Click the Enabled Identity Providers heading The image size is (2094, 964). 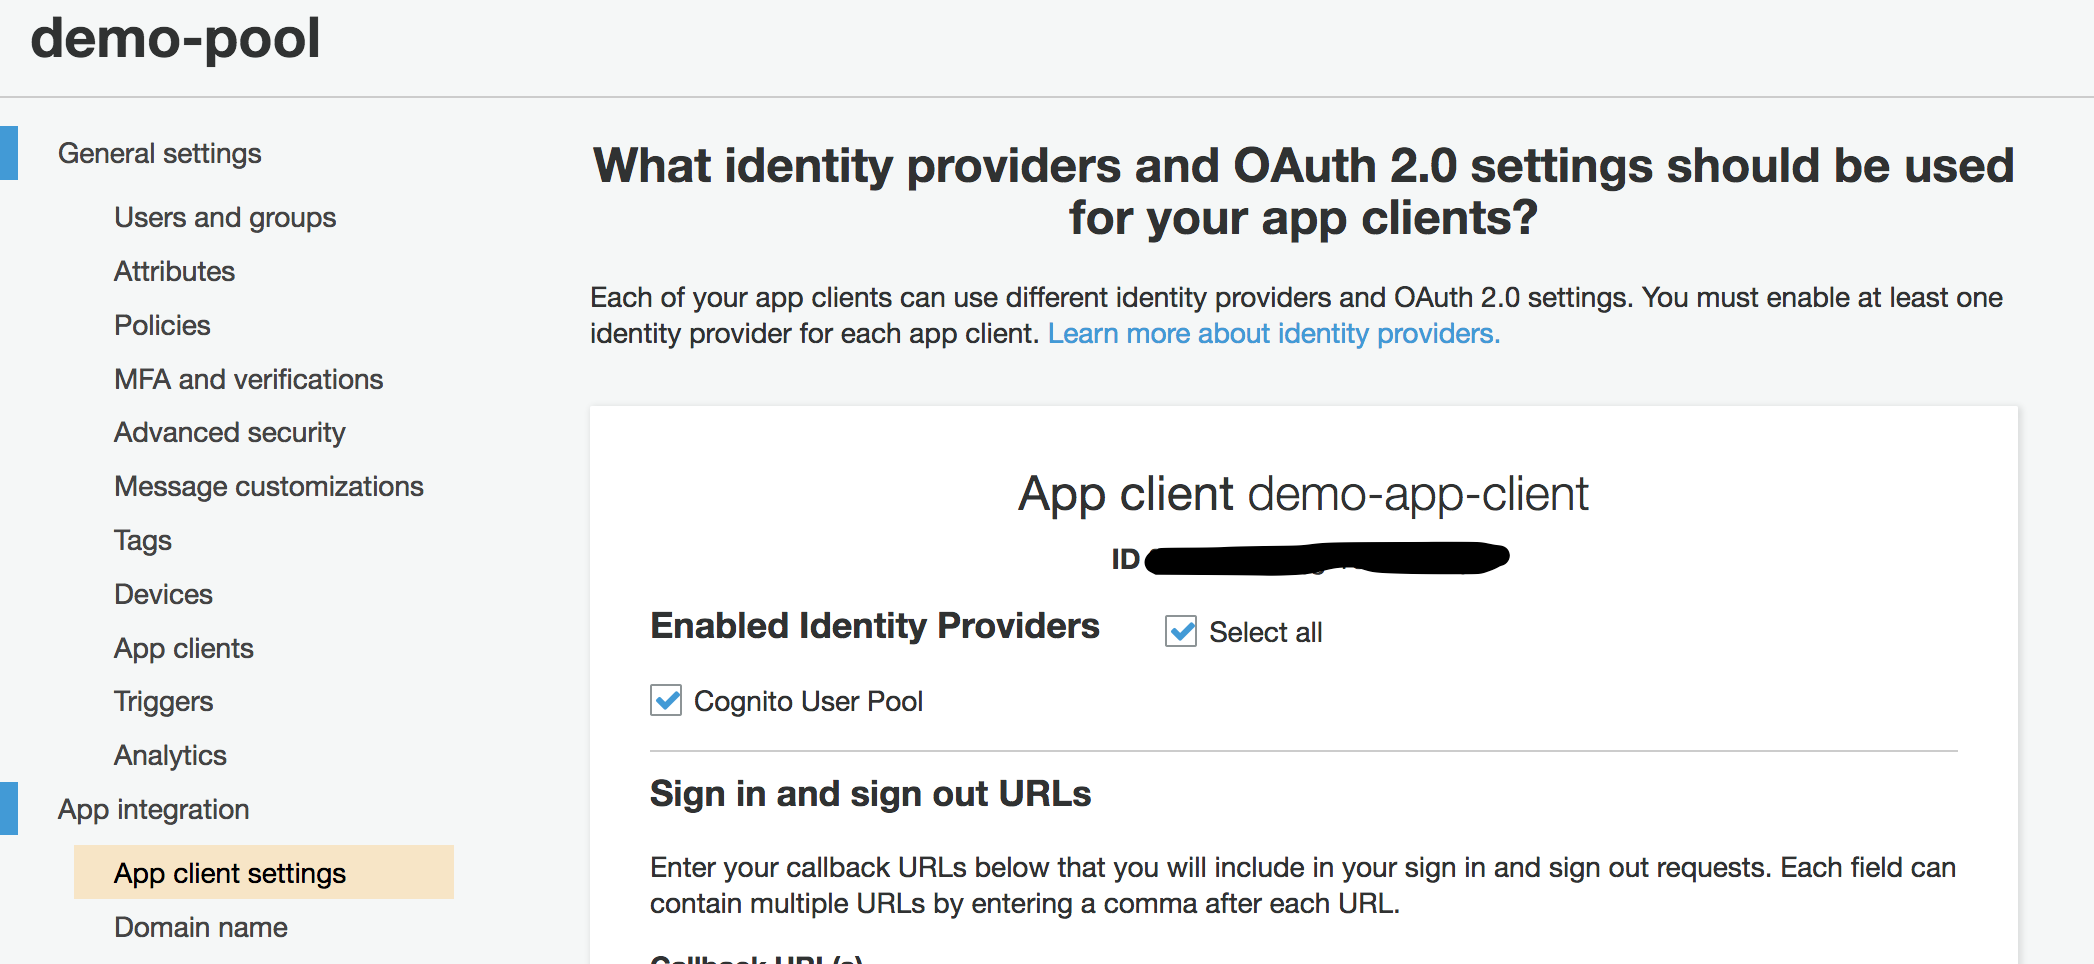(875, 626)
